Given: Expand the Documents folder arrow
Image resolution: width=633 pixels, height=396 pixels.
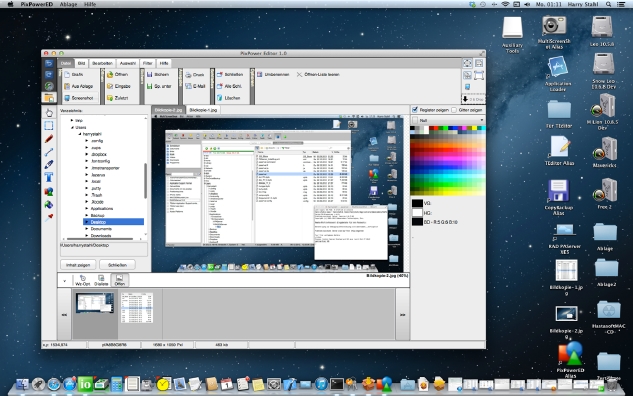Looking at the screenshot, I should point(87,229).
